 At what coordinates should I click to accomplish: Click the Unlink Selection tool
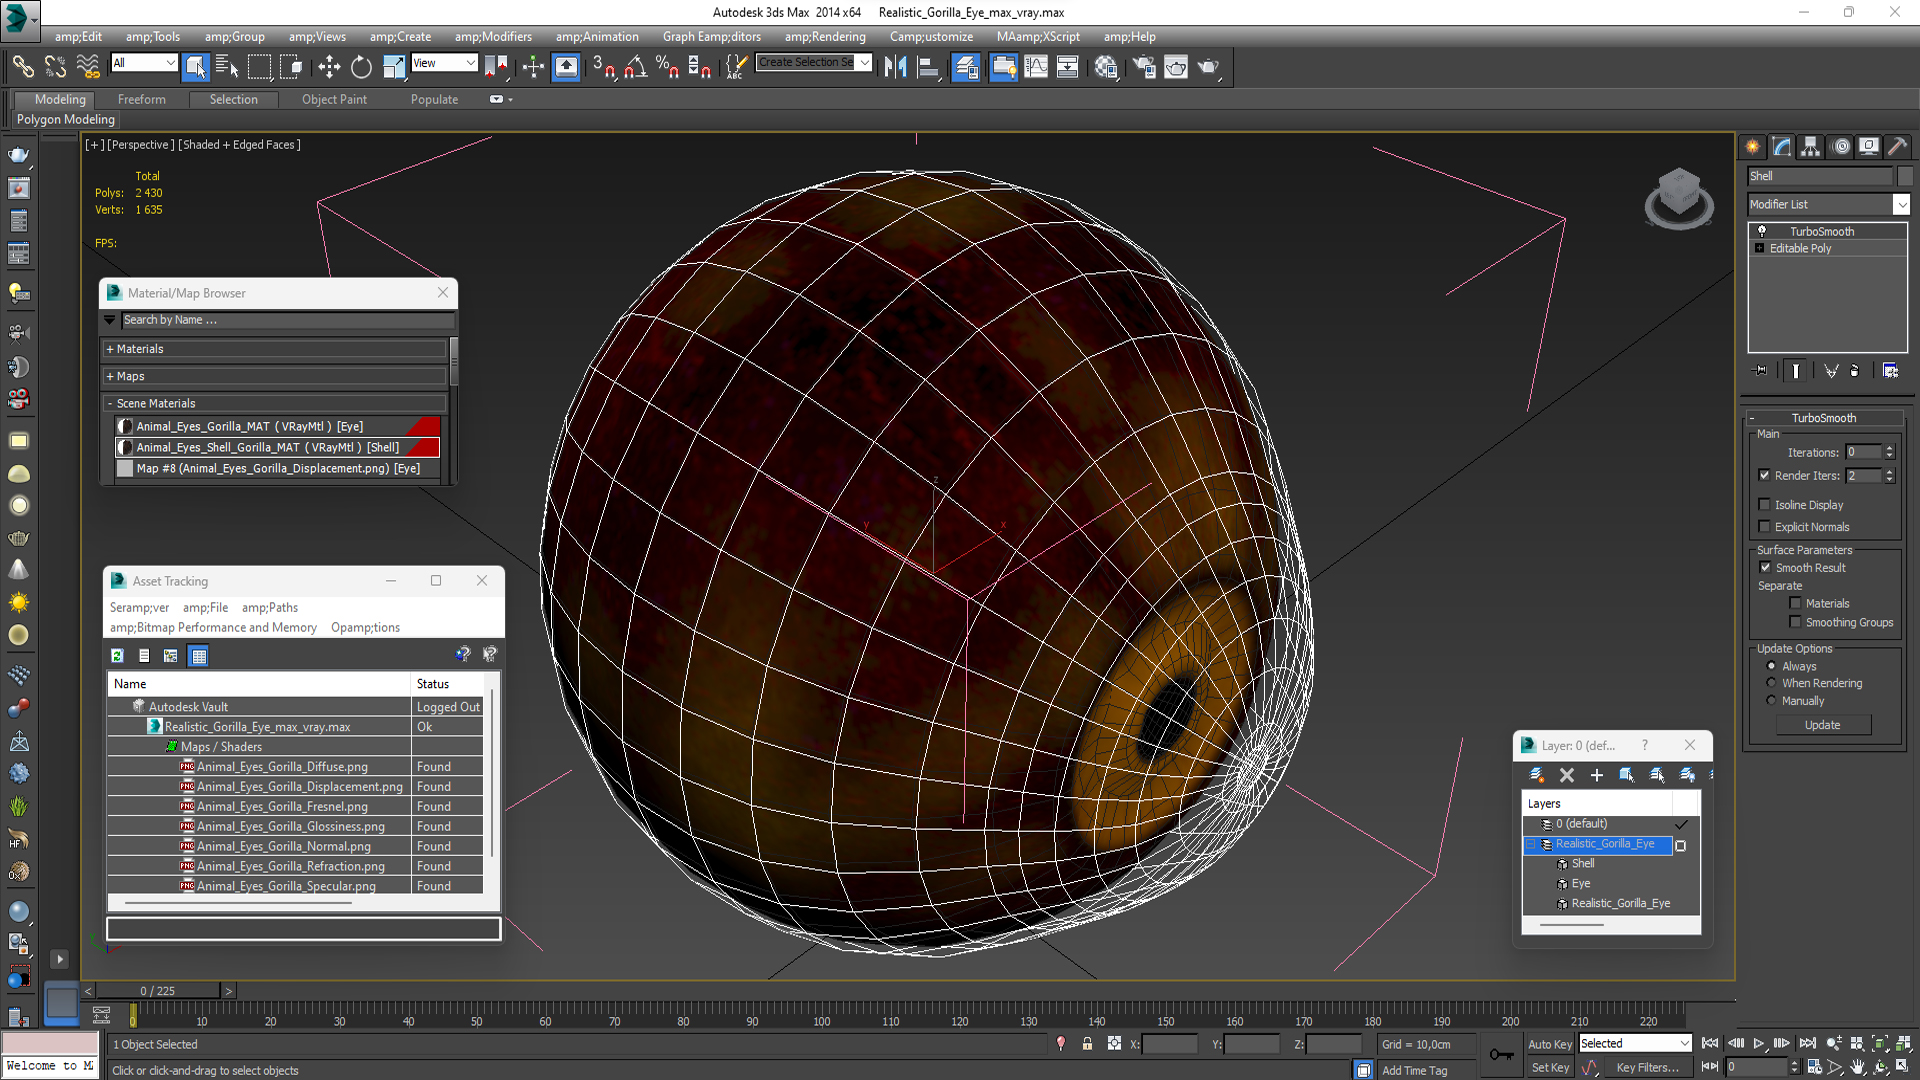55,67
